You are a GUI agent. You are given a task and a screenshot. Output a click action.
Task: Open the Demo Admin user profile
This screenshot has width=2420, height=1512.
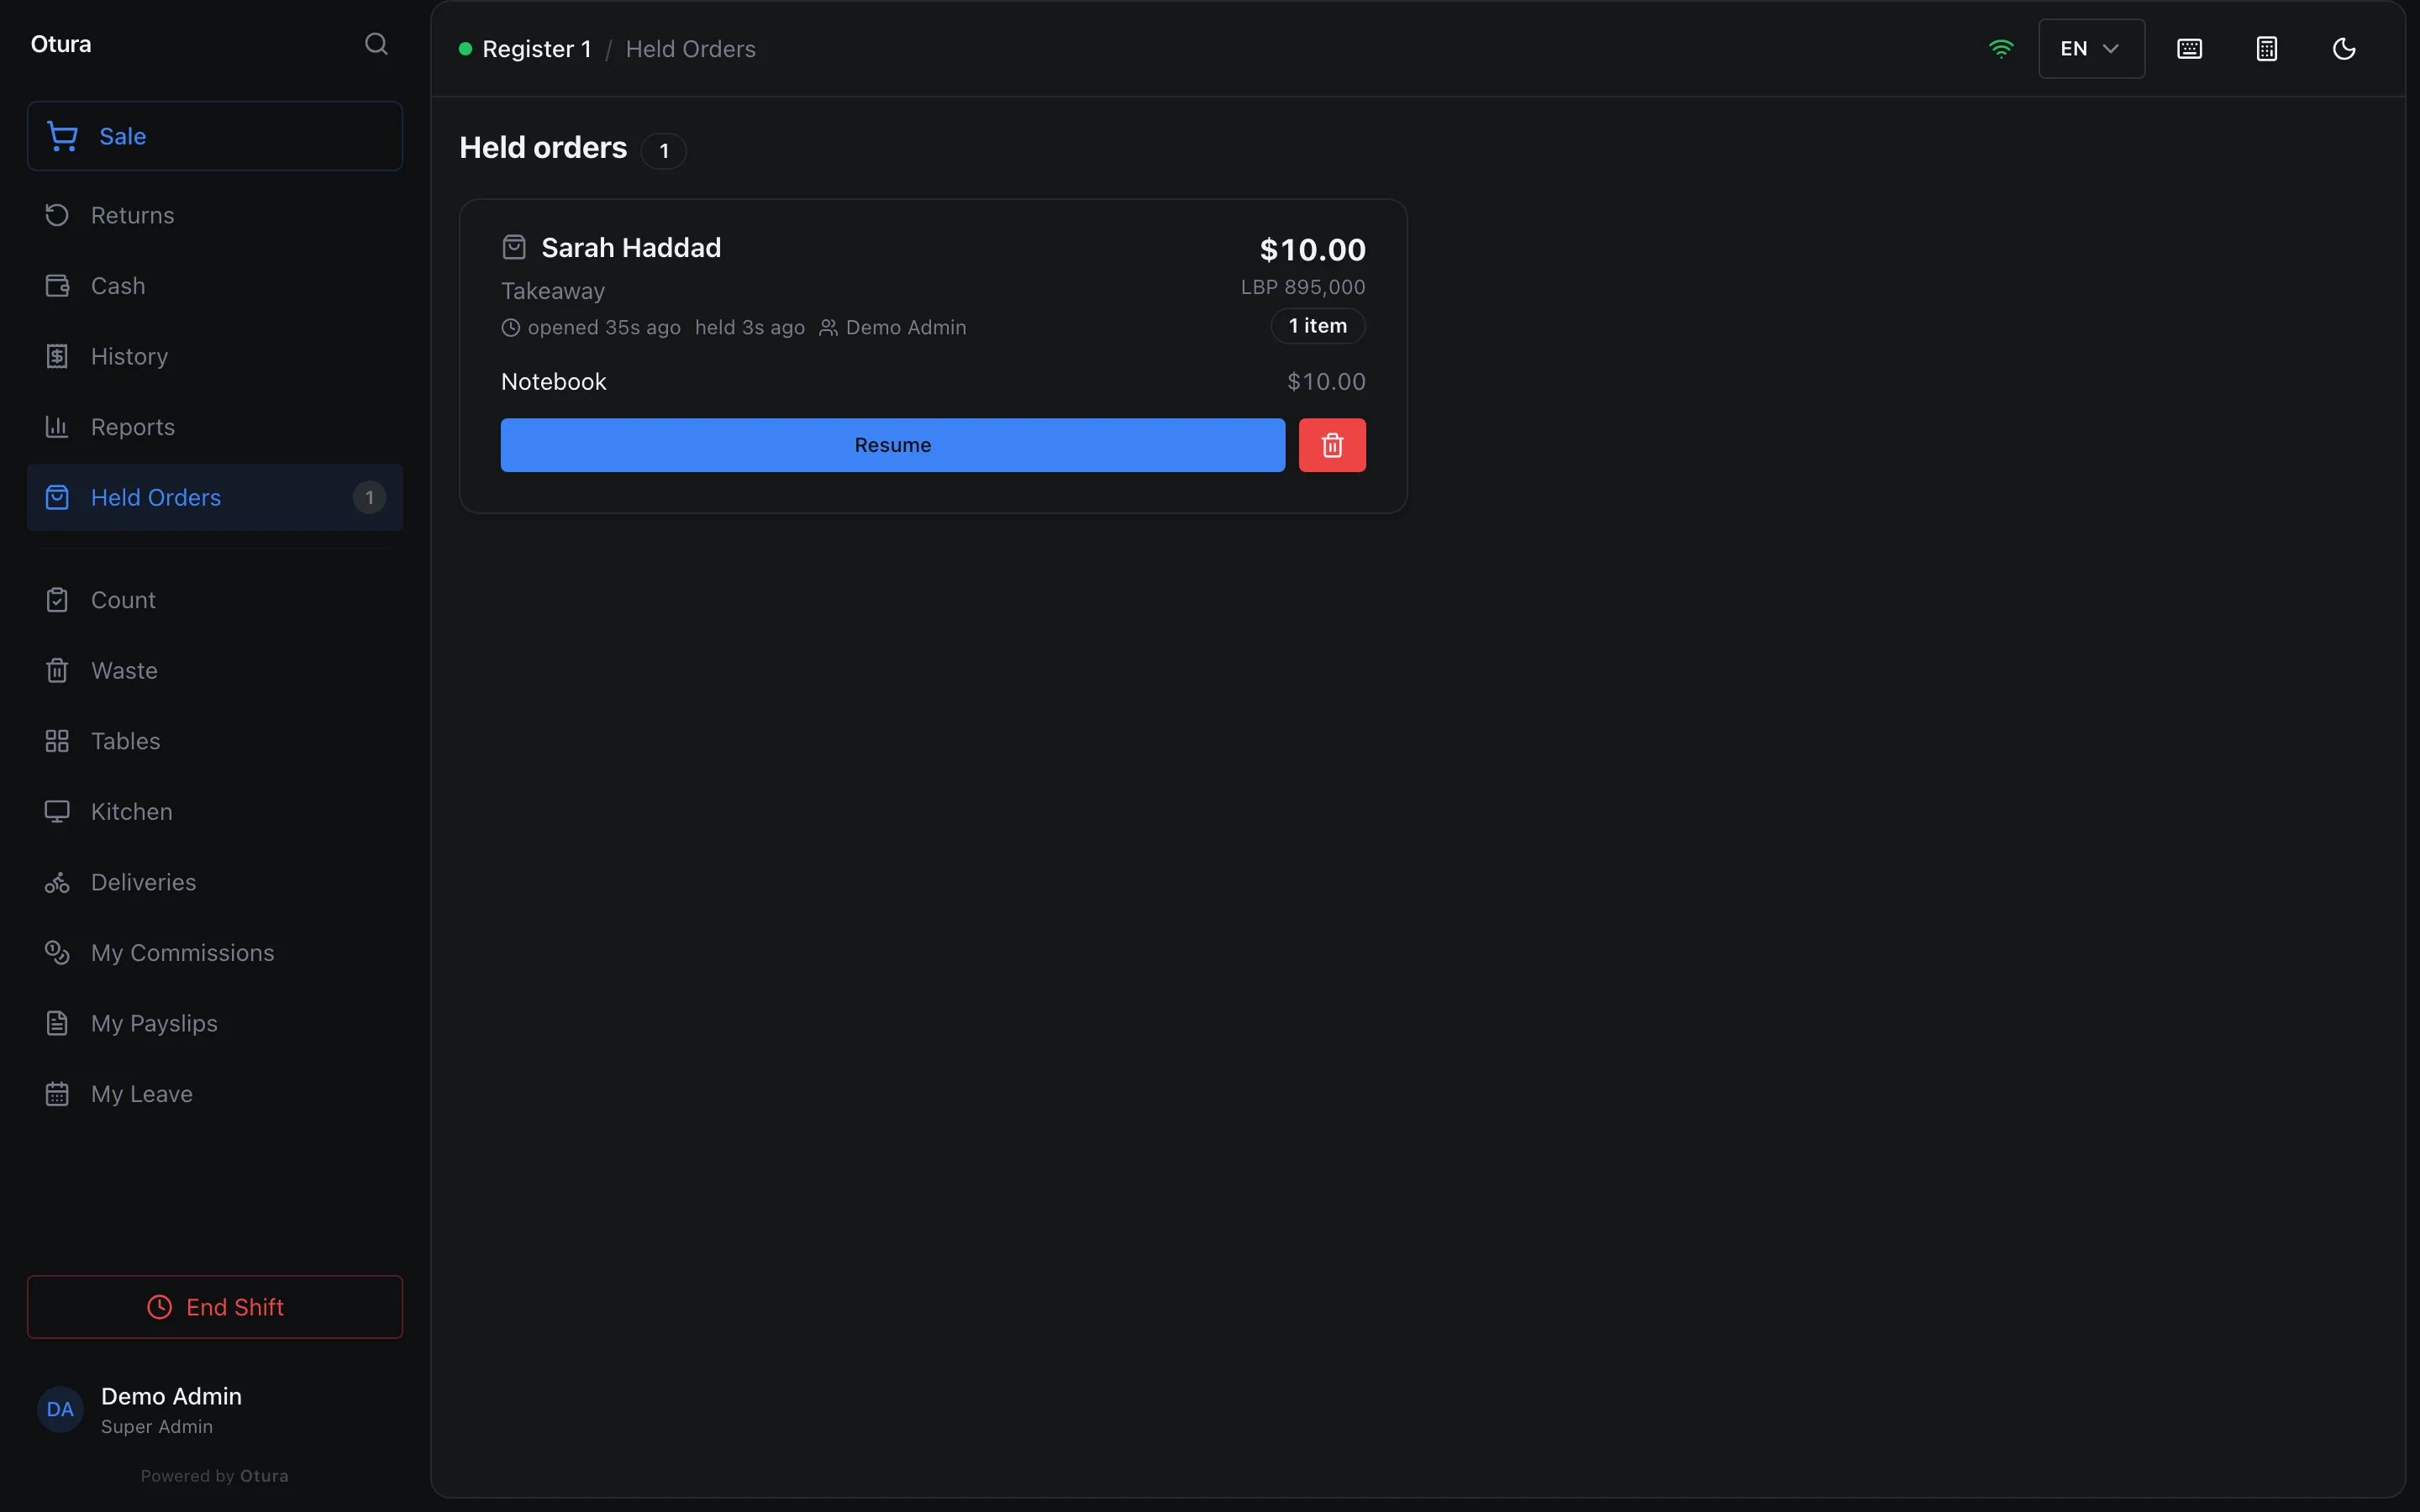tap(215, 1410)
